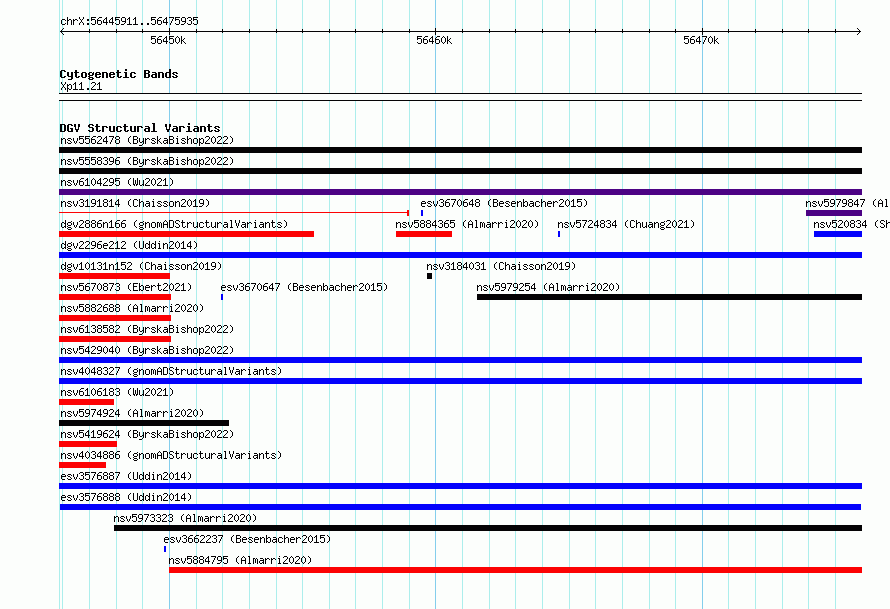The height and width of the screenshot is (609, 890).
Task: Click nsv5974924 (Almarri2020) label
Action: [x=132, y=413]
